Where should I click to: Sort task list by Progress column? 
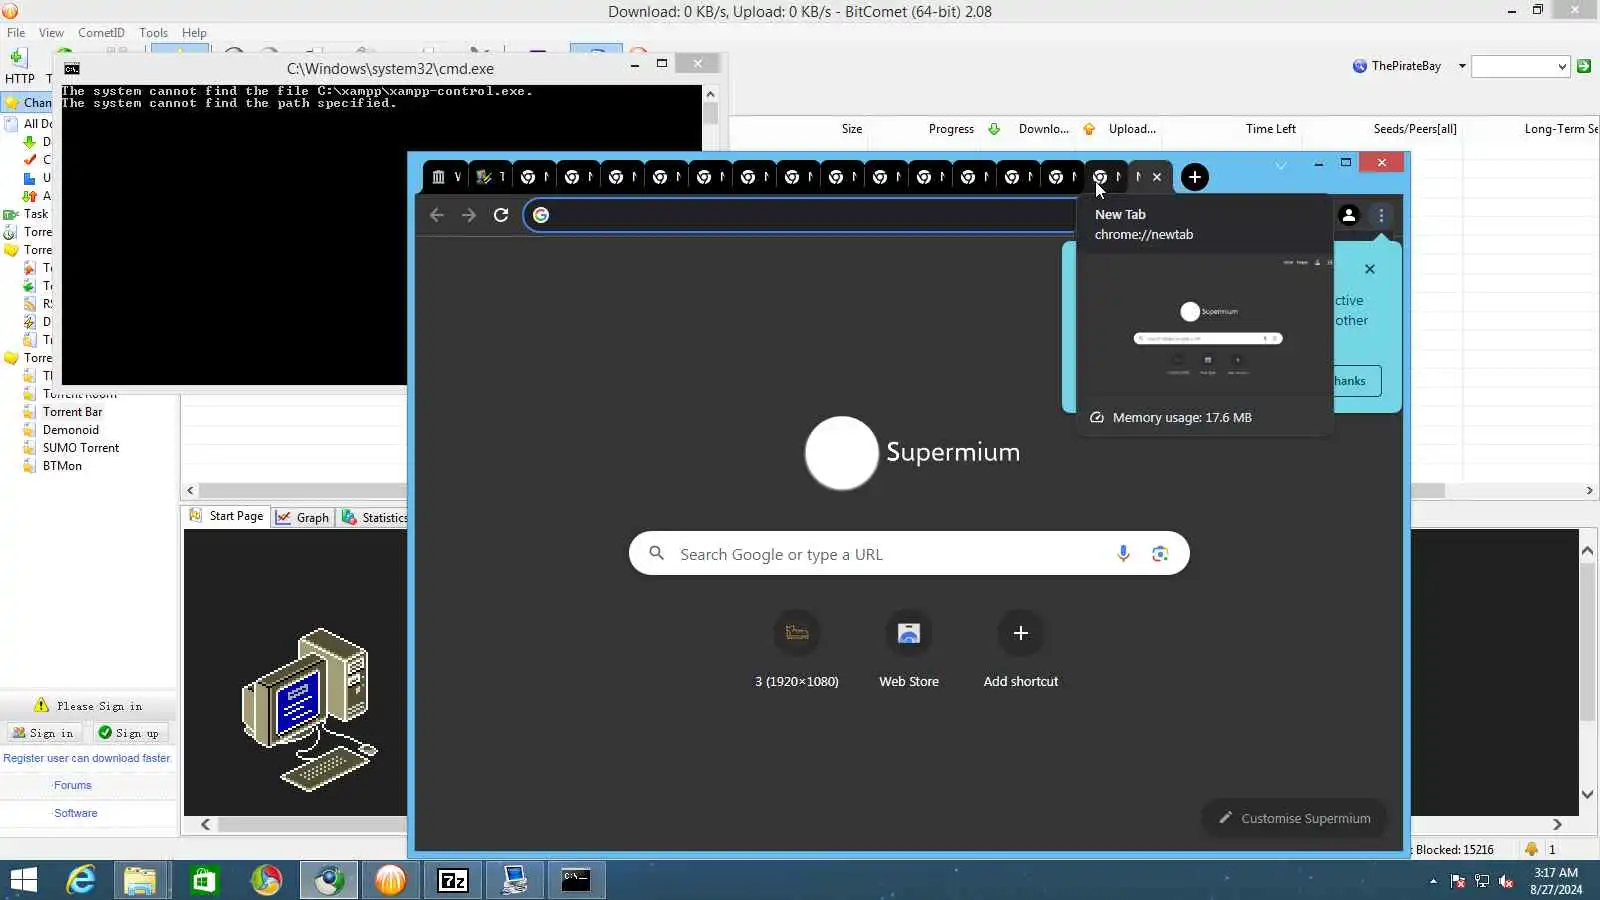(951, 129)
